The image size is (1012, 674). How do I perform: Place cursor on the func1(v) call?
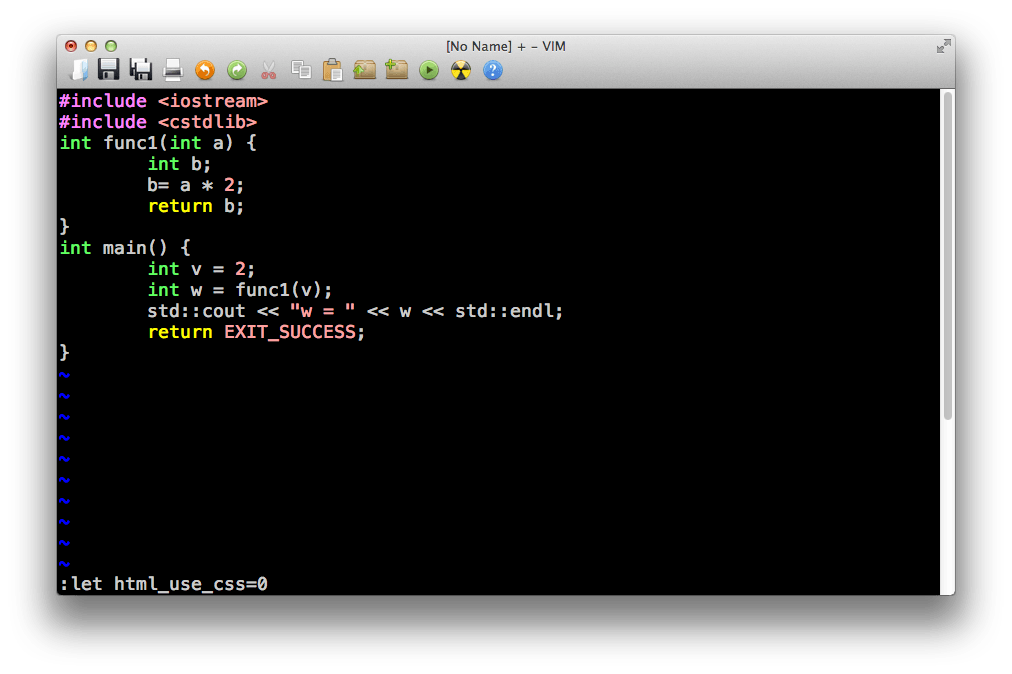(282, 289)
